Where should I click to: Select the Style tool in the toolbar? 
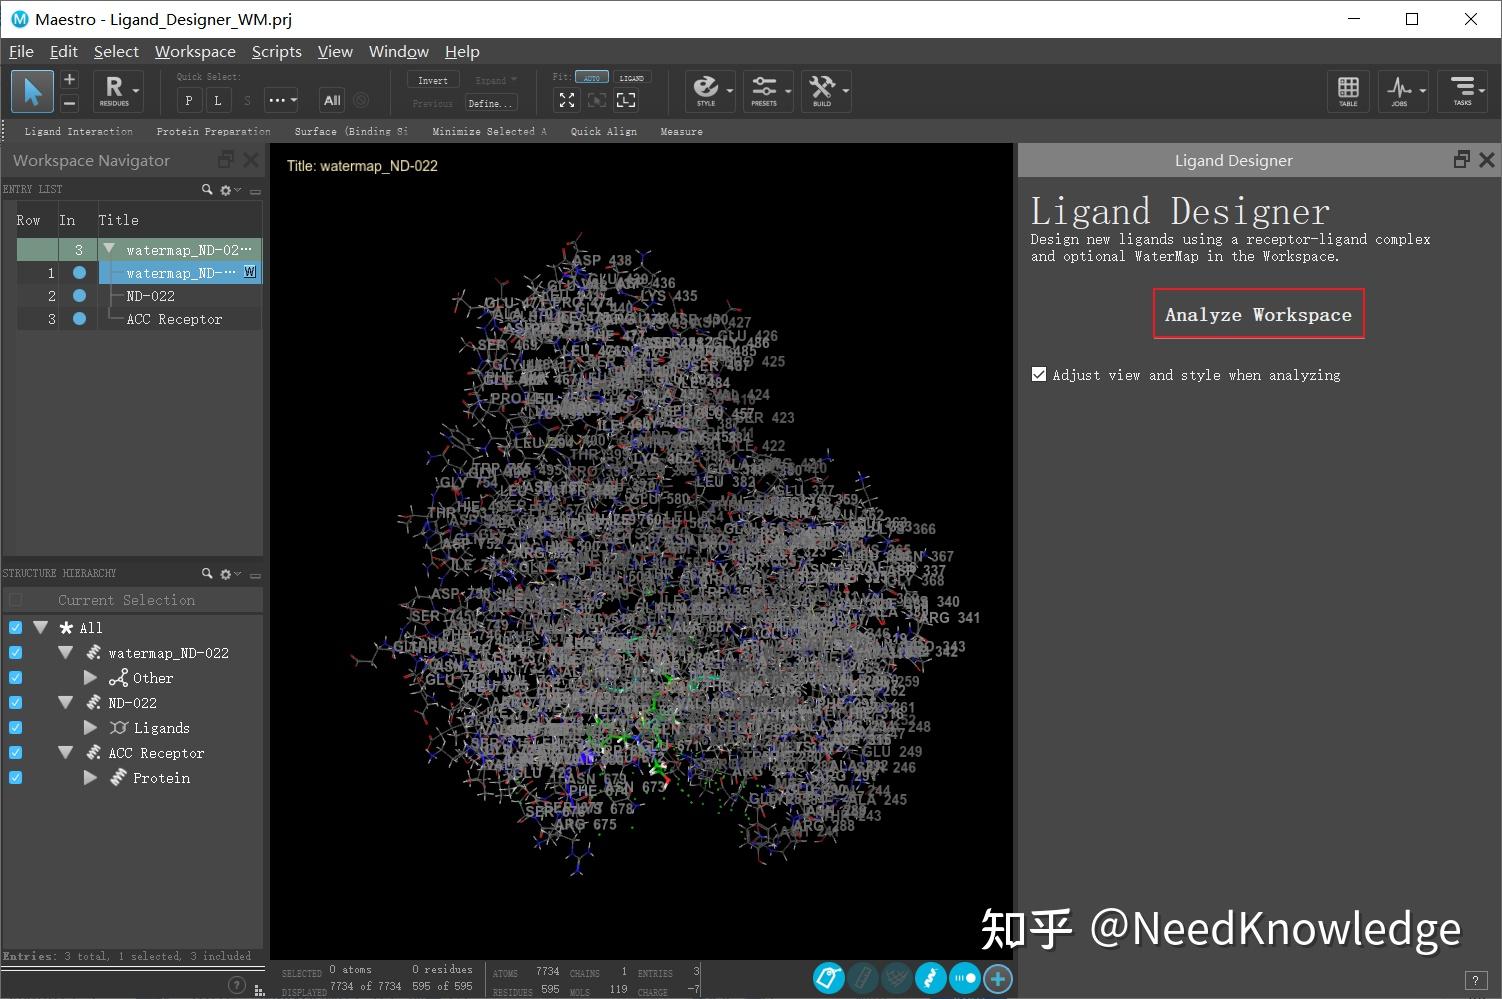tap(708, 90)
